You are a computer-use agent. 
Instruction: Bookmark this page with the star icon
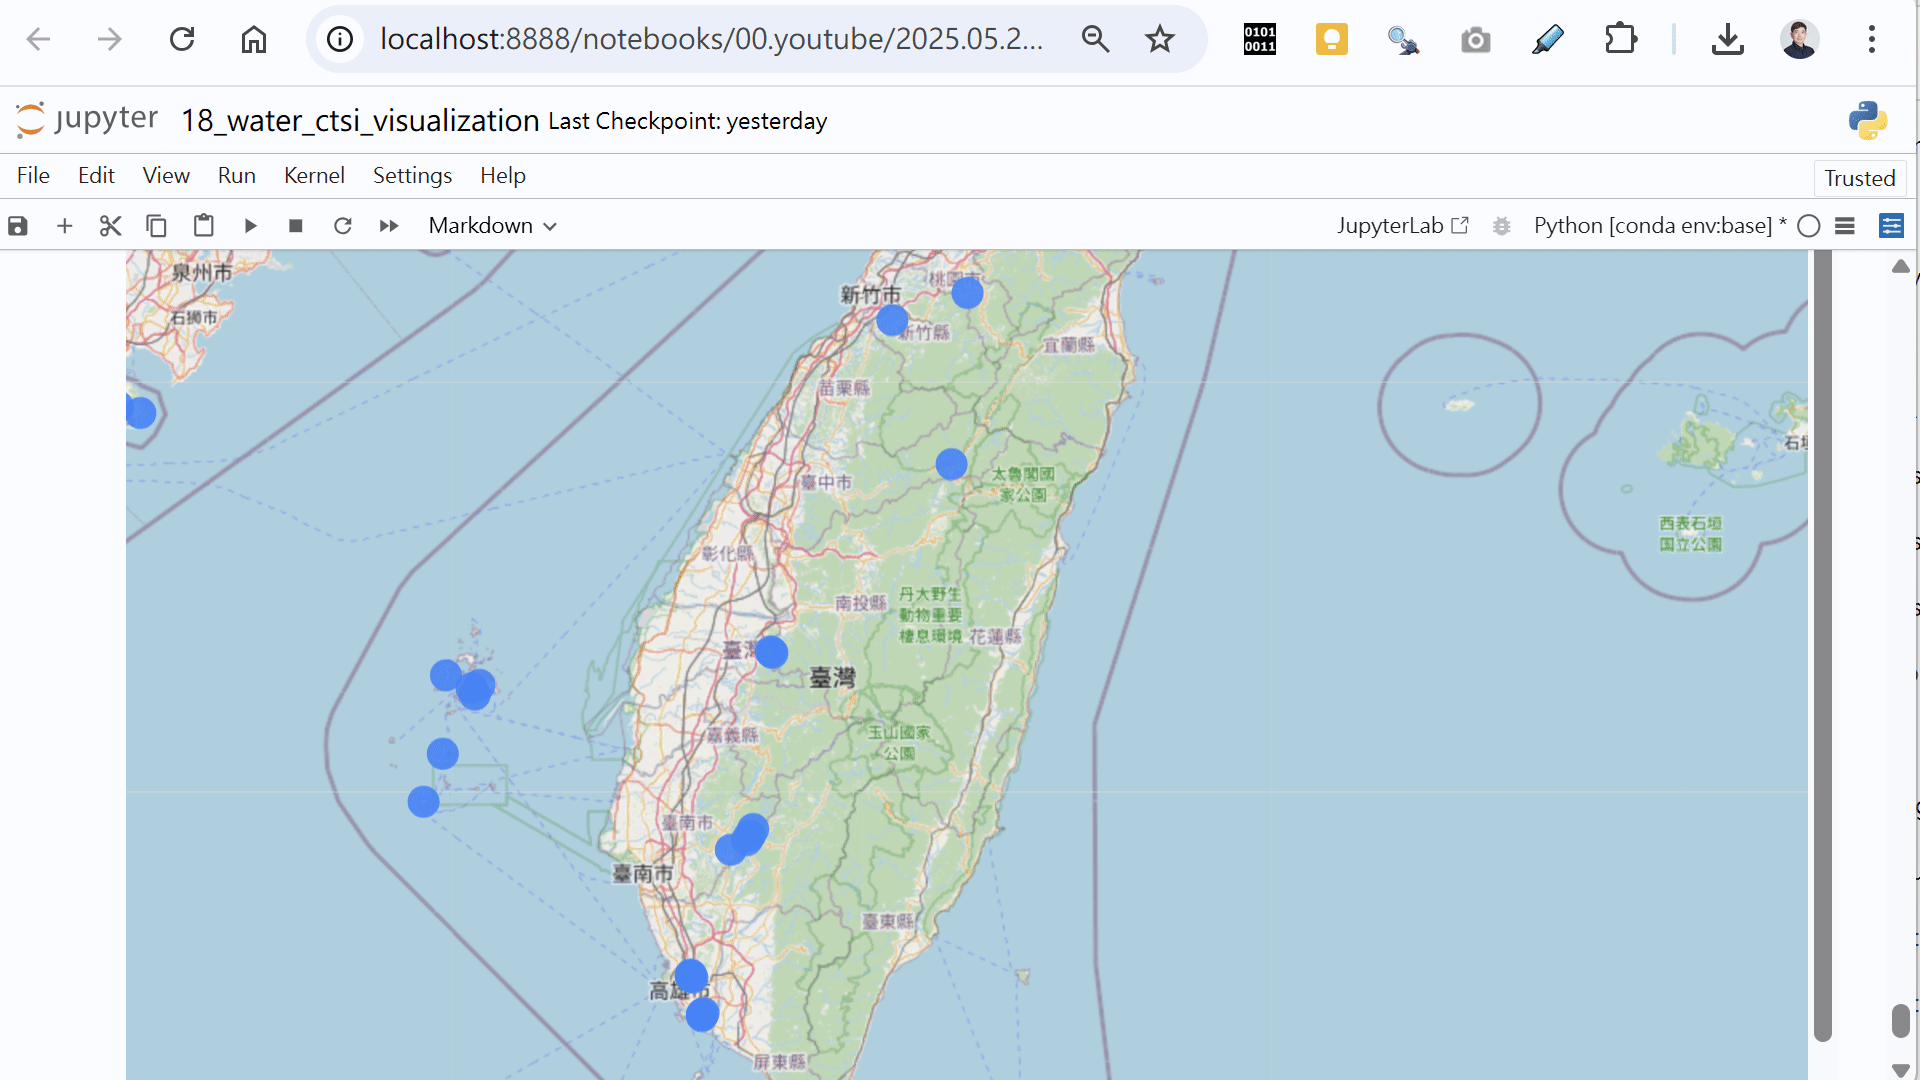pos(1160,39)
